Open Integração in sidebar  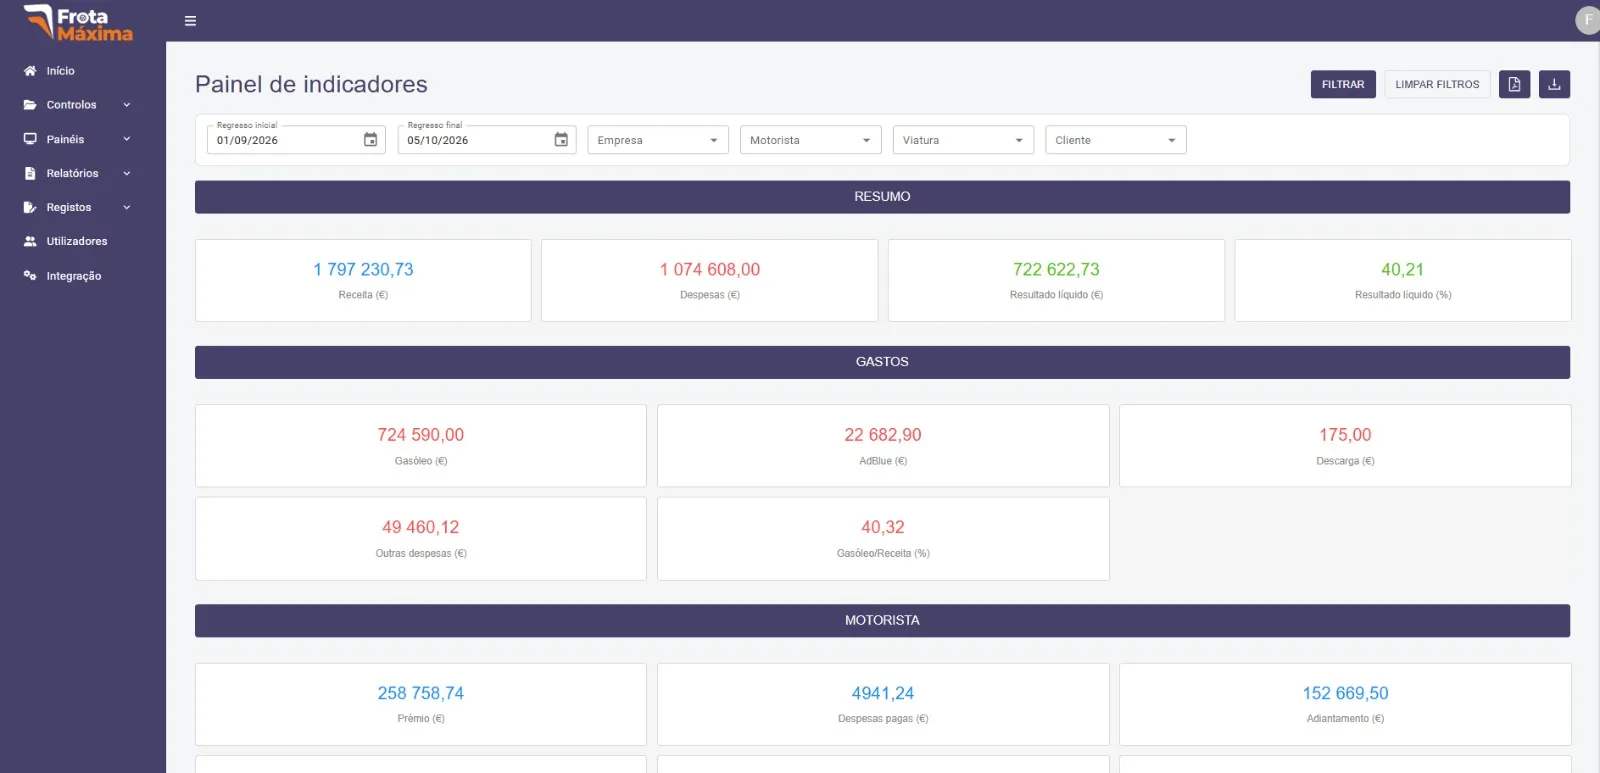pos(74,276)
